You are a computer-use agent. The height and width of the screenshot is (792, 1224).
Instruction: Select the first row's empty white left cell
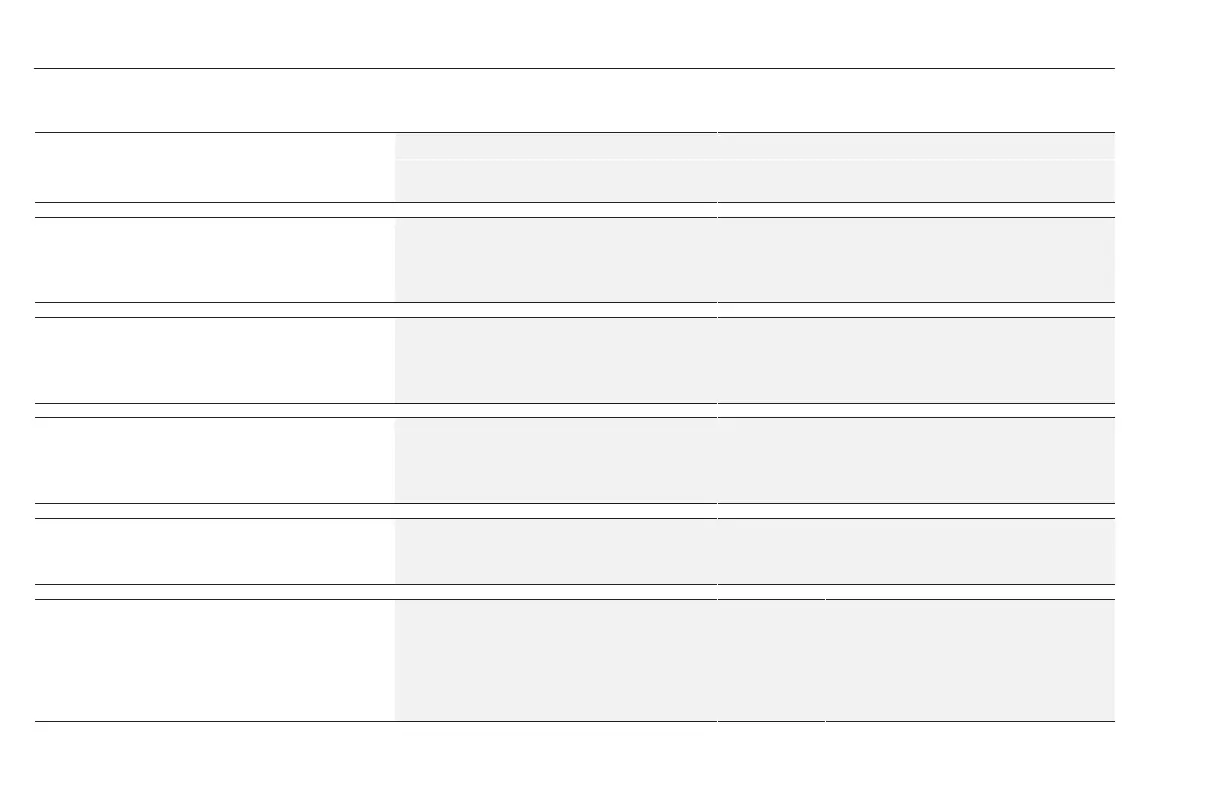[x=215, y=167]
